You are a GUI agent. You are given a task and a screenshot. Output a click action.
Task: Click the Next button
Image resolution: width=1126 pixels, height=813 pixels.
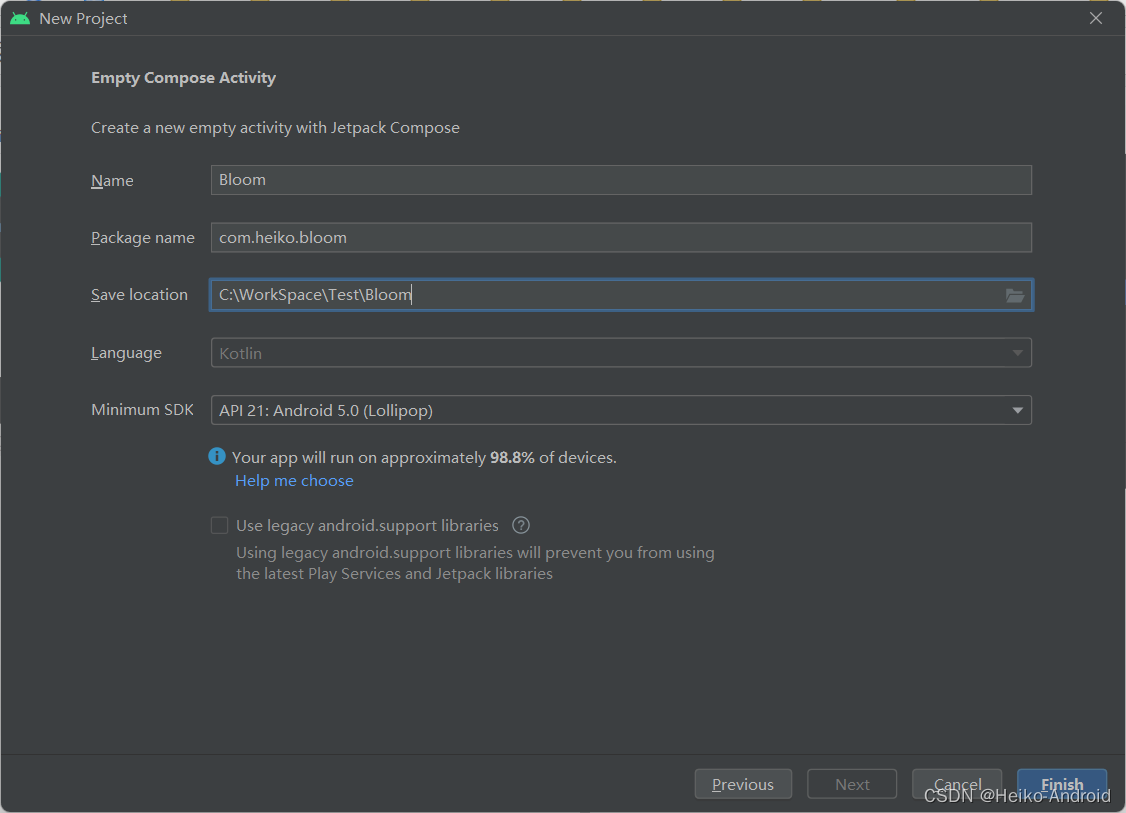tap(852, 784)
